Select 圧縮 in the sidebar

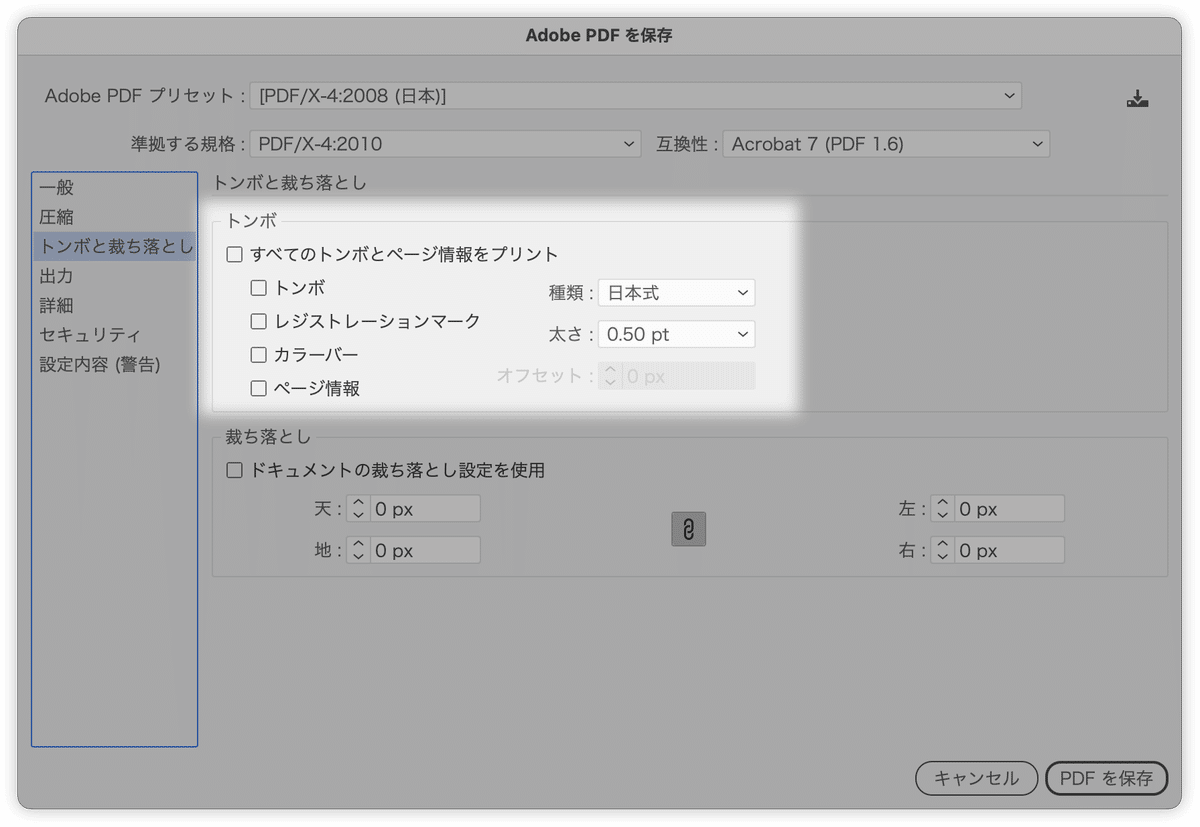(x=114, y=217)
